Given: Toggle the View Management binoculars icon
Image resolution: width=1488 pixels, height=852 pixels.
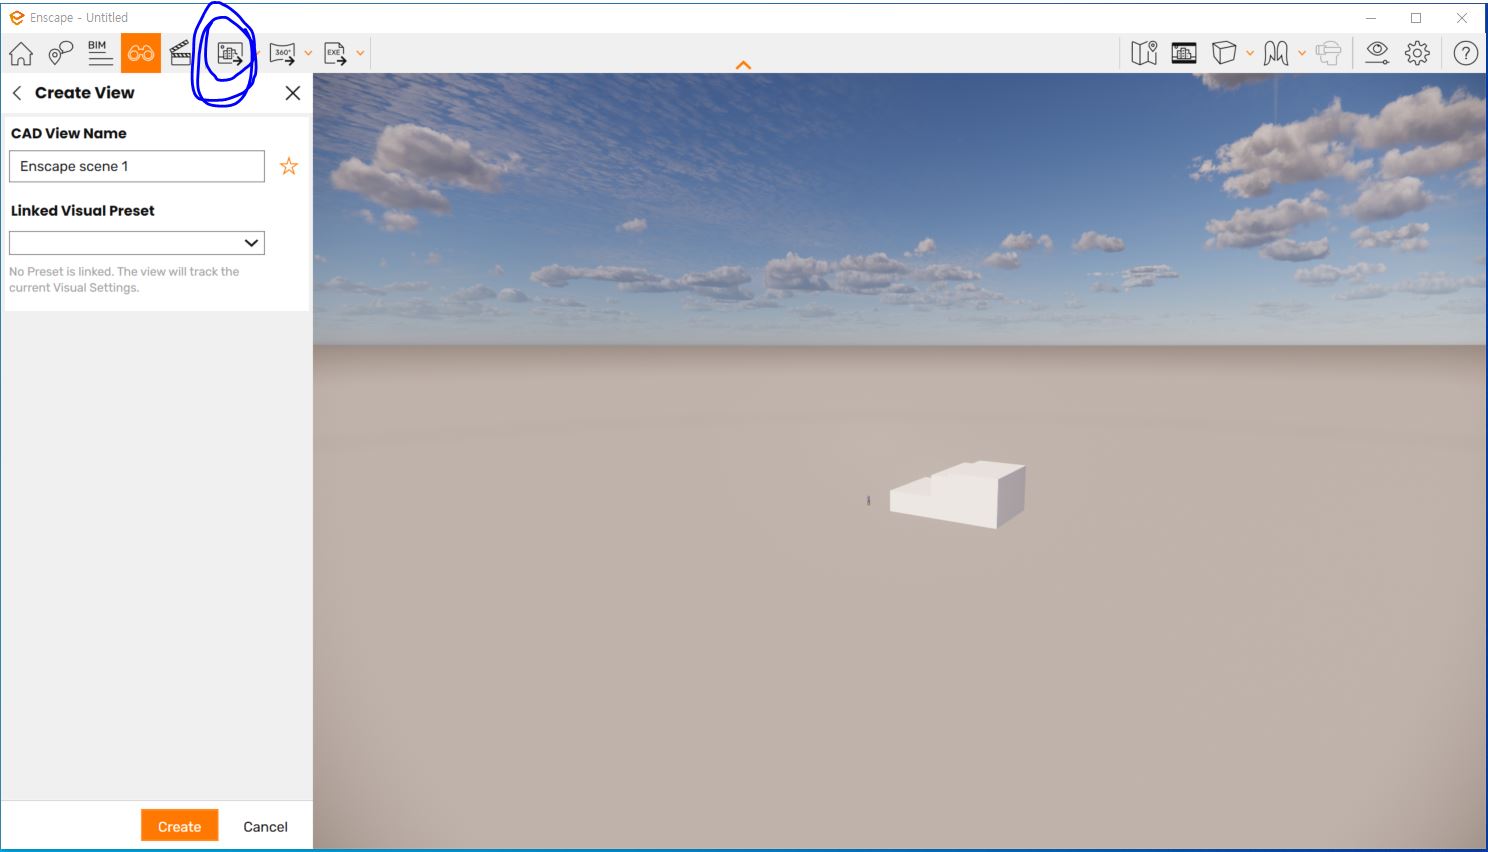Looking at the screenshot, I should coord(141,53).
